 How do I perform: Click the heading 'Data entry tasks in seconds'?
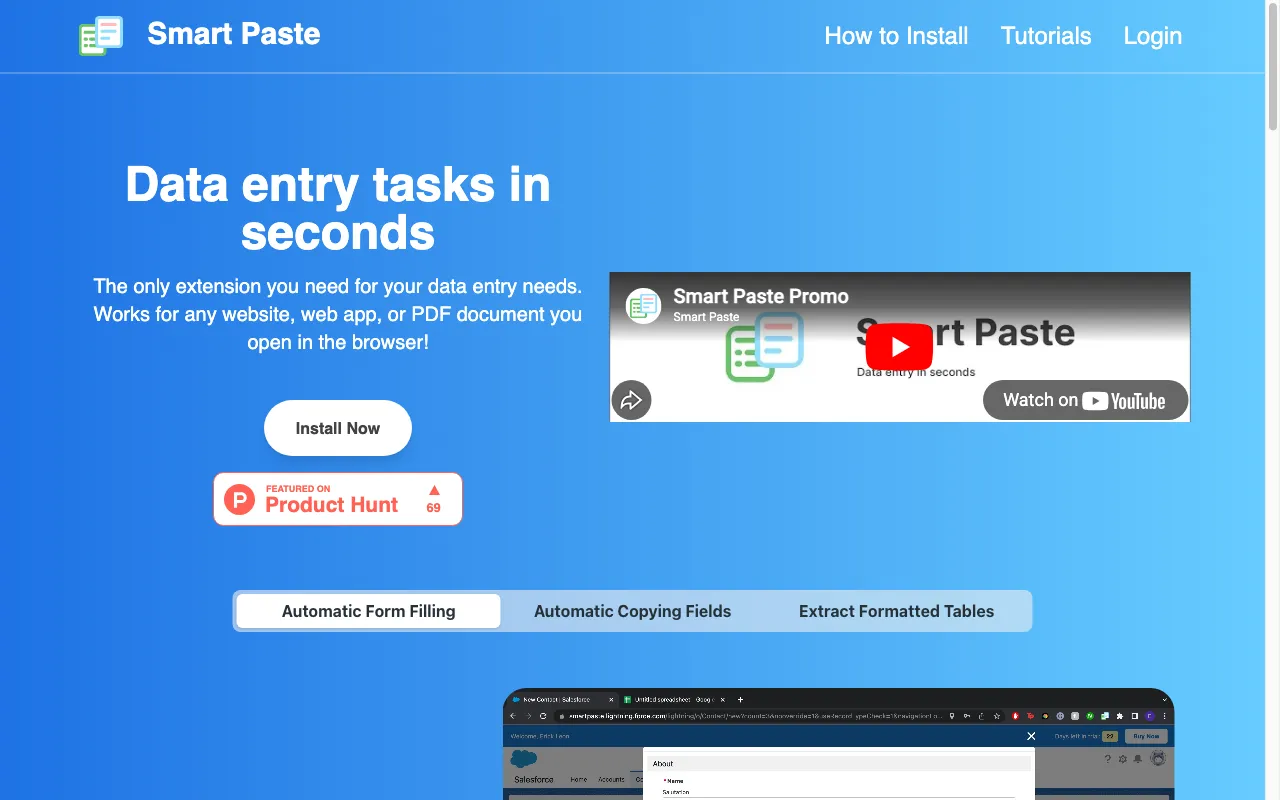click(x=338, y=209)
